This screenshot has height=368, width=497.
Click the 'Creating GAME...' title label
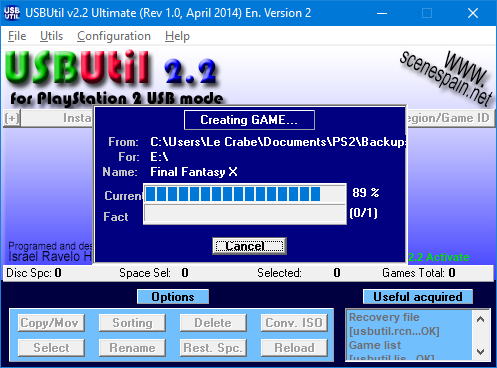(249, 120)
